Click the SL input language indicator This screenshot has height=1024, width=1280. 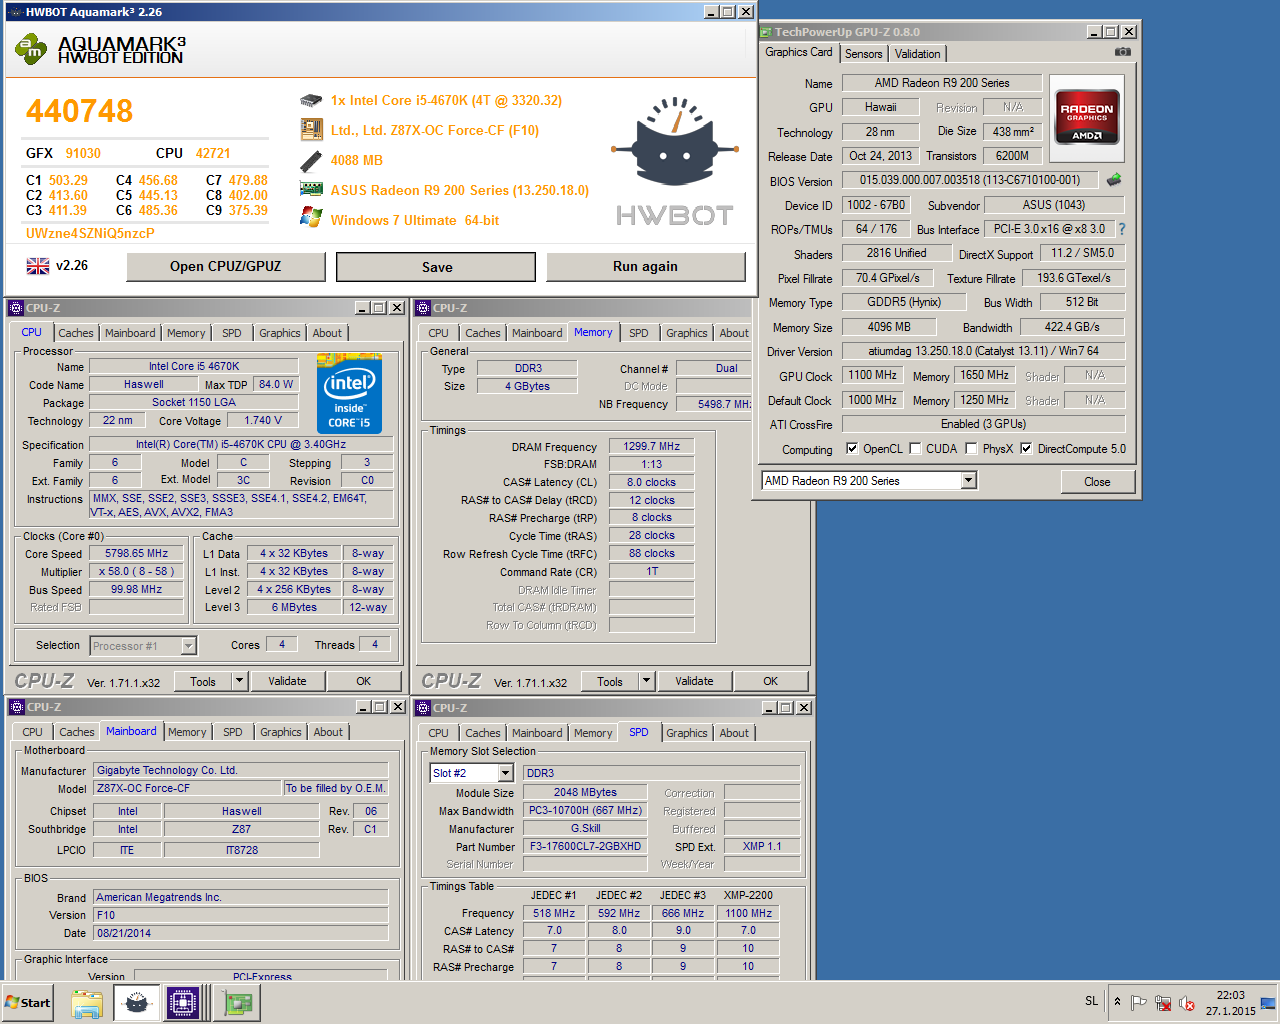(x=1091, y=1001)
